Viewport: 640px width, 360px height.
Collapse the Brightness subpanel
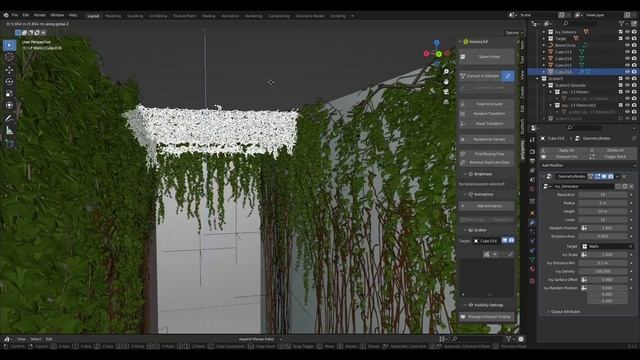tap(465, 174)
